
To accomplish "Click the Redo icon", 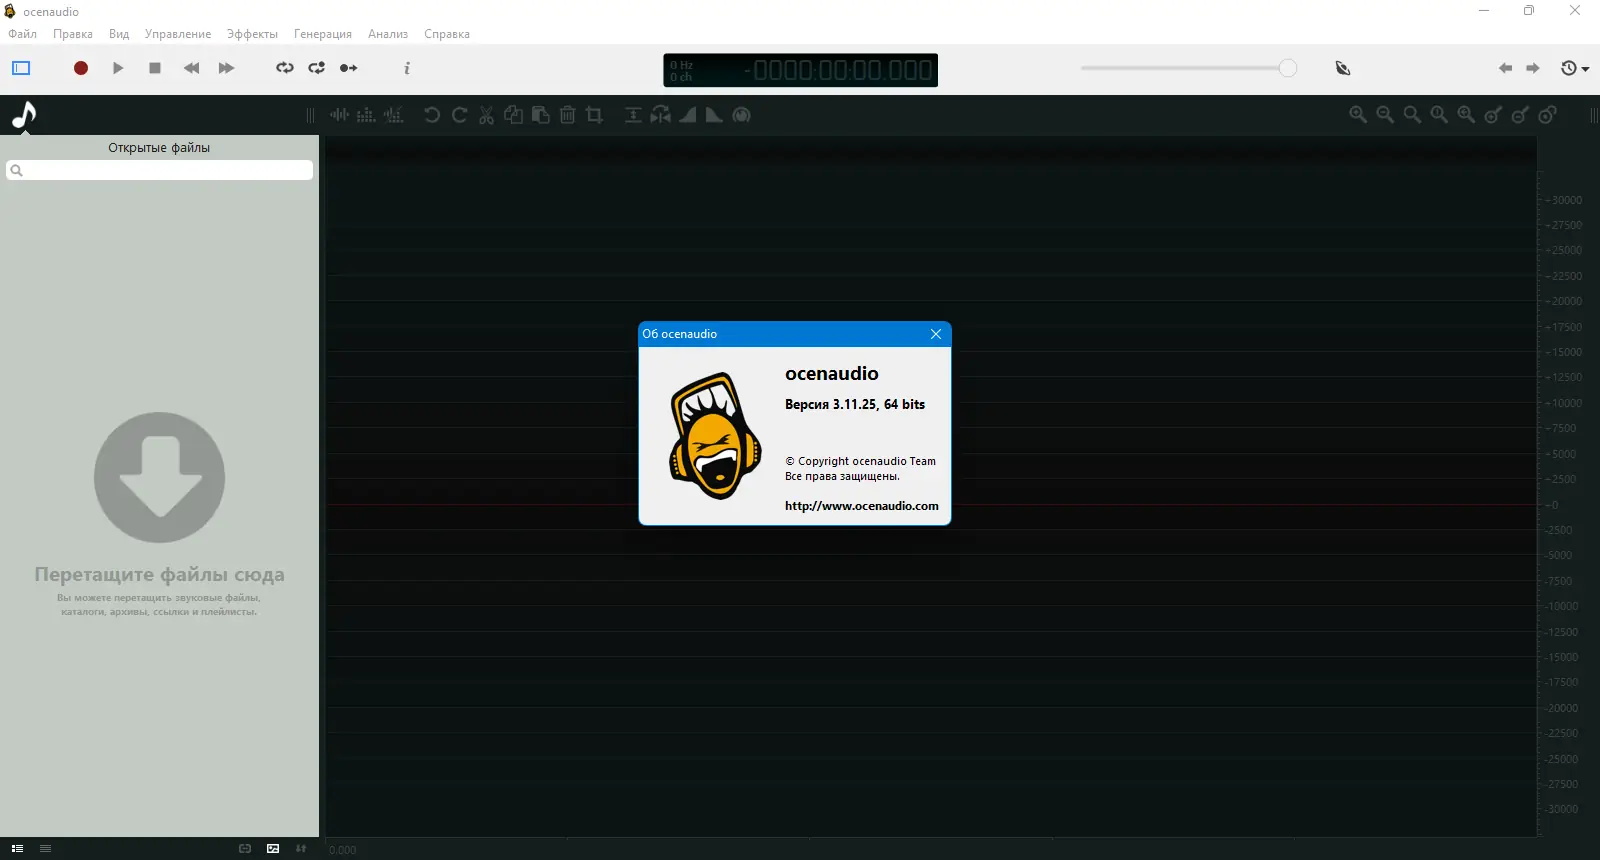I will pyautogui.click(x=459, y=115).
